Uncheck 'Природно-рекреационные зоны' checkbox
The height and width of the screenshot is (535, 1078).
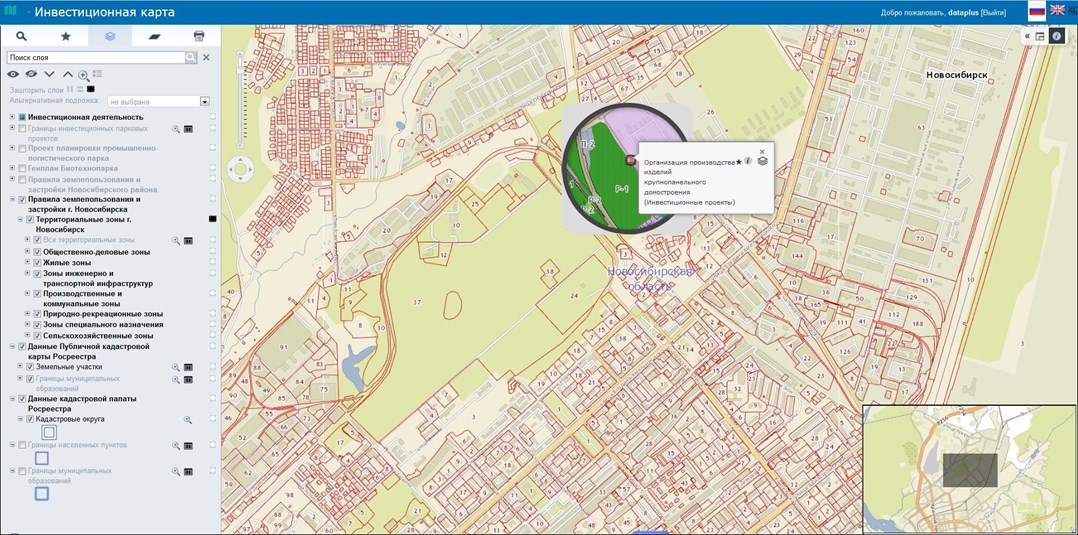point(38,314)
